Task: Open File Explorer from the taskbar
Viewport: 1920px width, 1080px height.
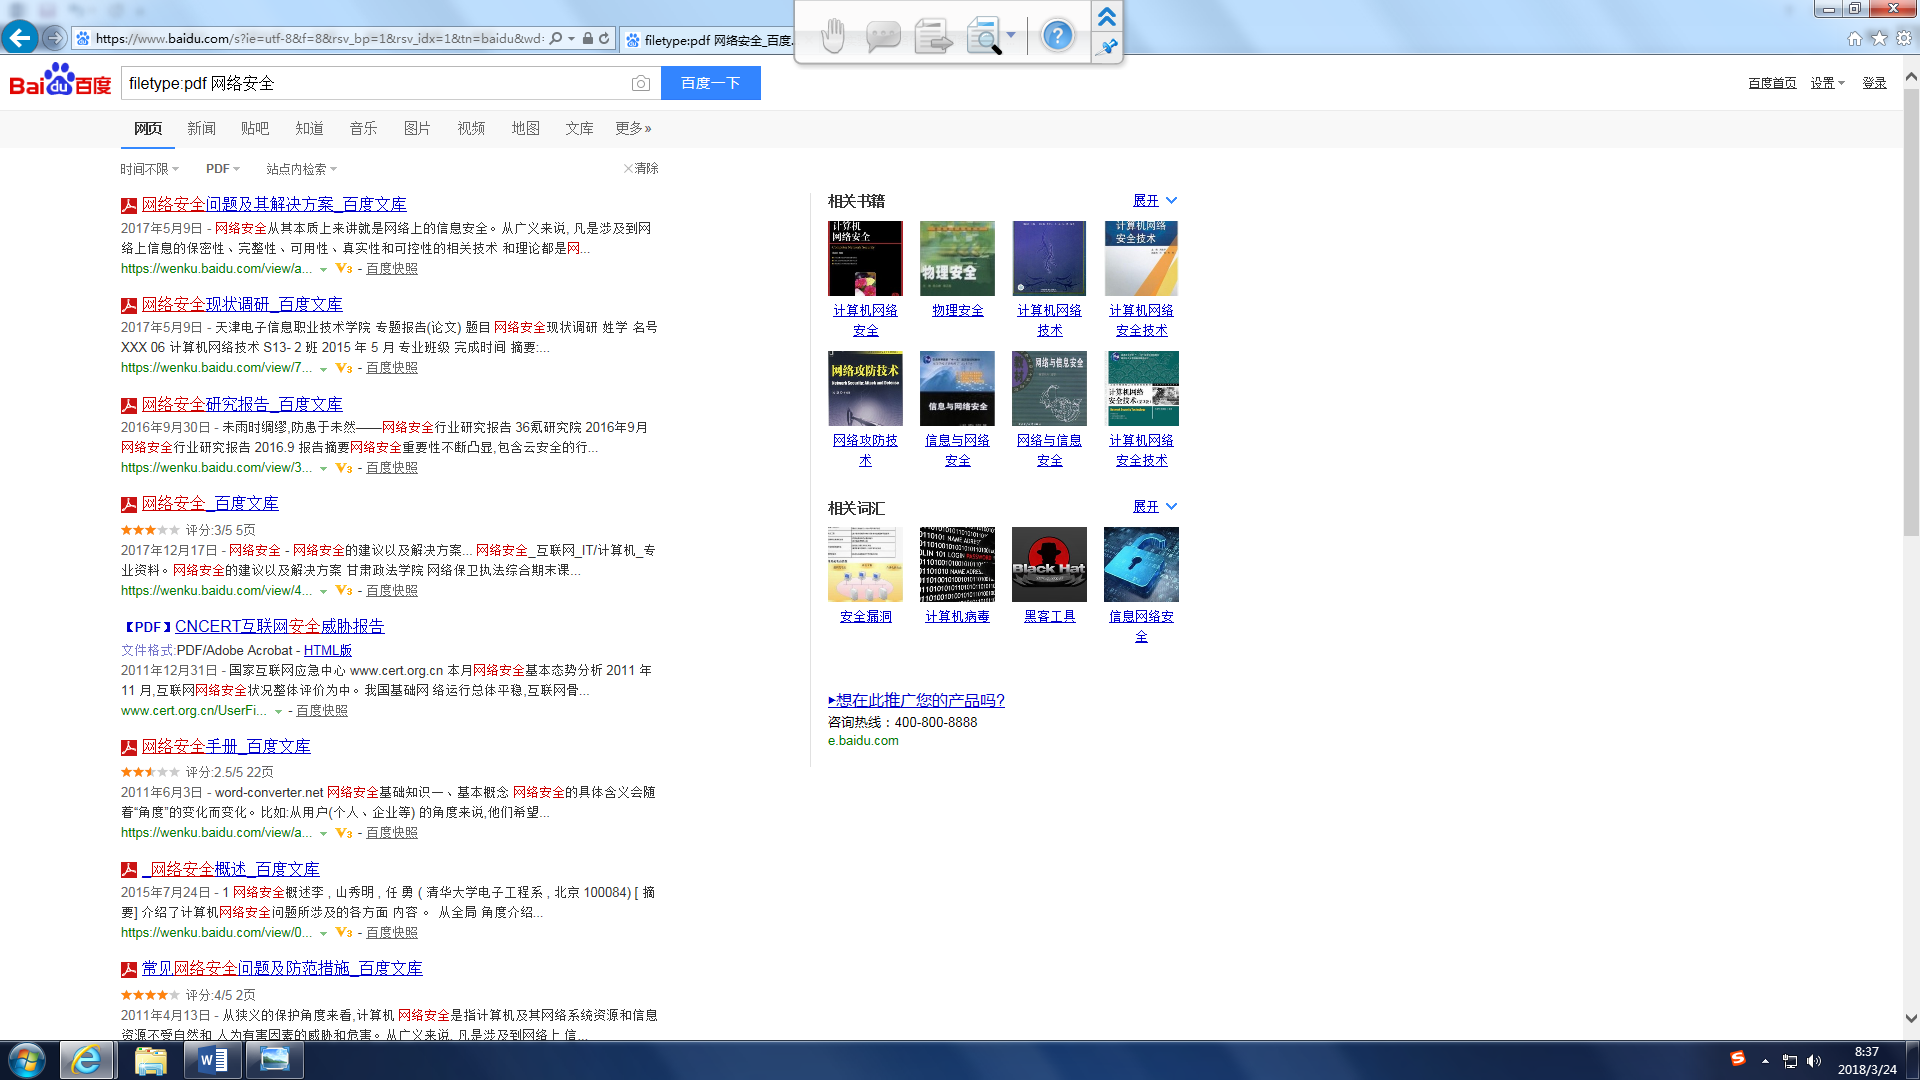Action: [x=150, y=1060]
